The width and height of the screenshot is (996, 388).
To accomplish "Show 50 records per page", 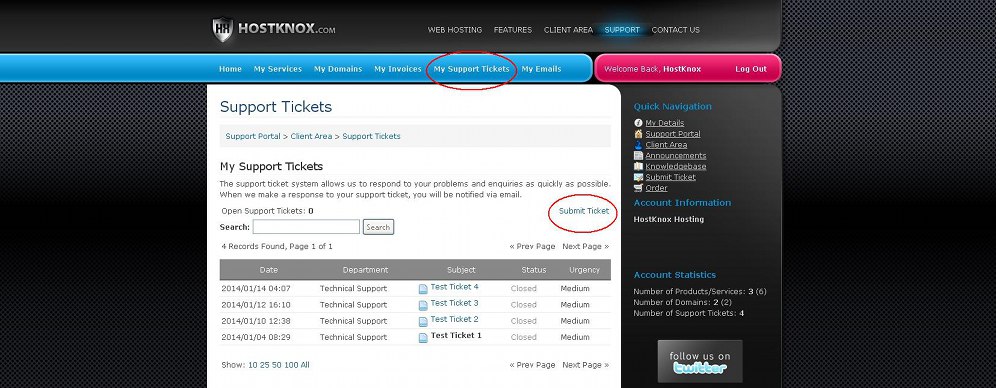I will (277, 365).
